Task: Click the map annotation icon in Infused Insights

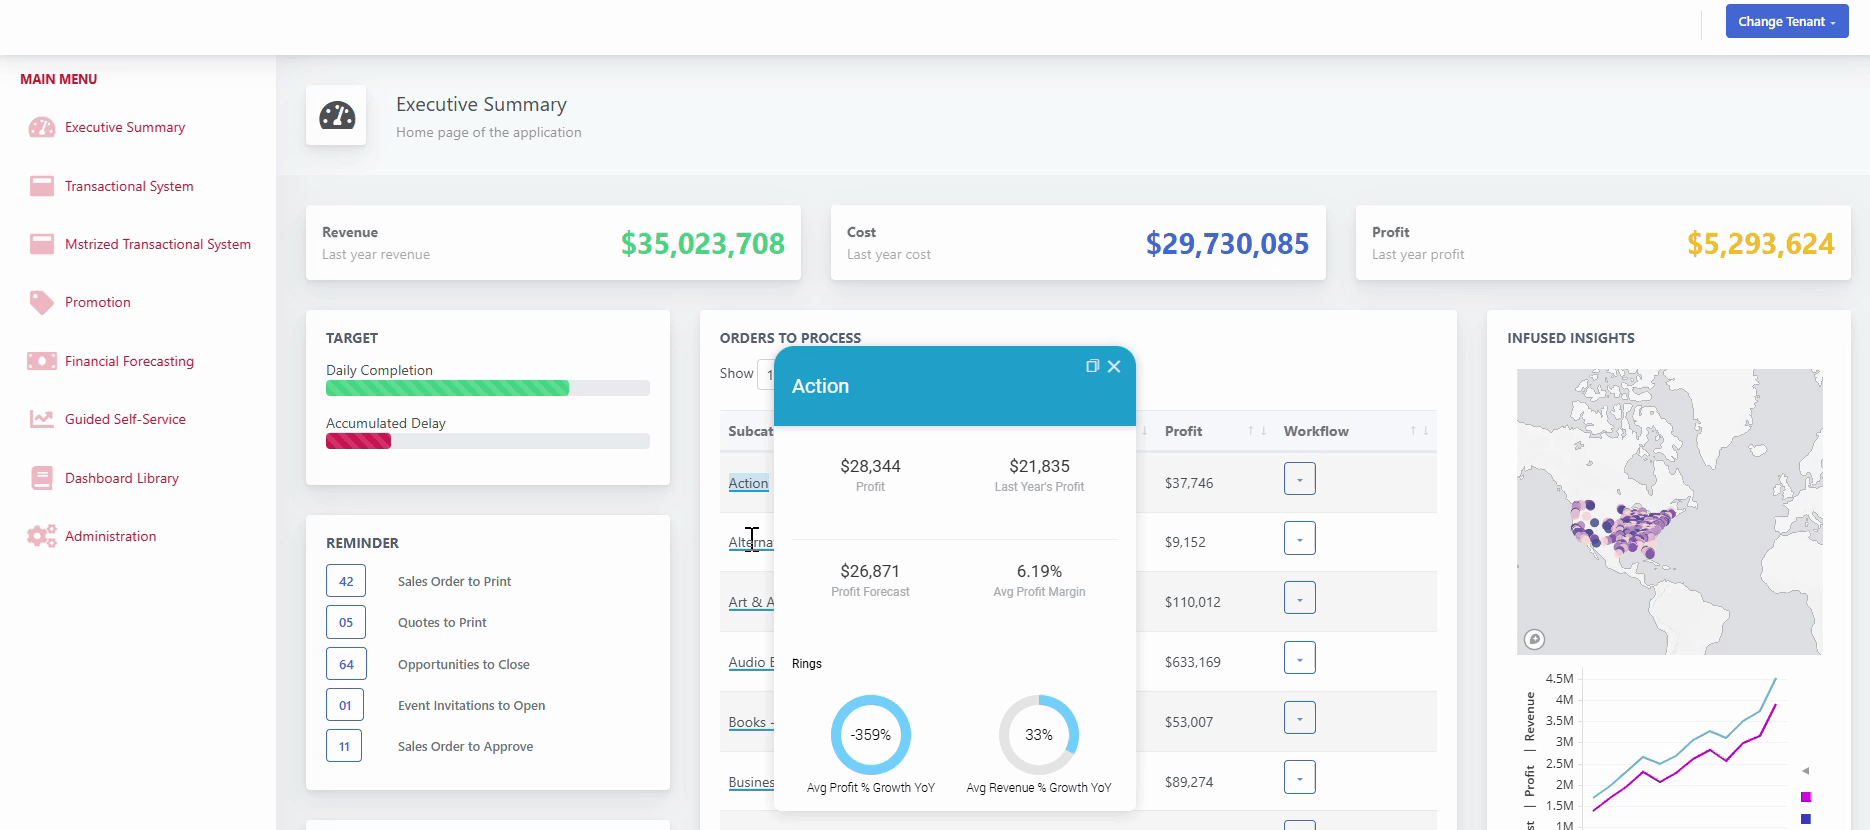Action: (1534, 639)
